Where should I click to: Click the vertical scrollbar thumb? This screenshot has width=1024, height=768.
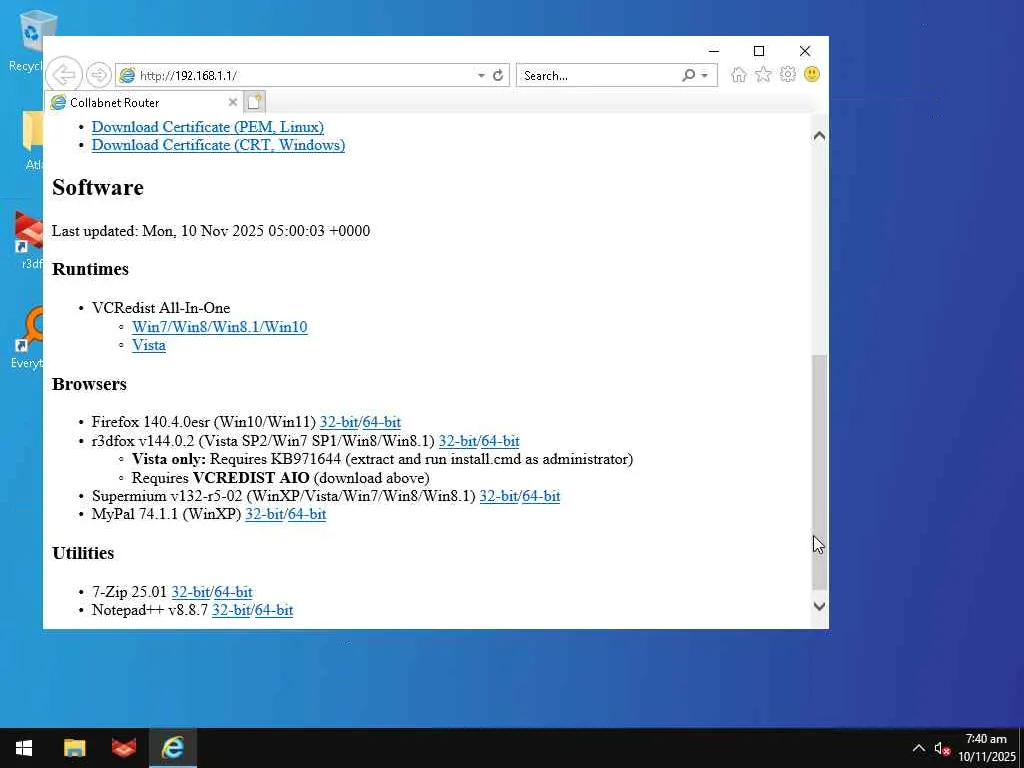click(819, 472)
